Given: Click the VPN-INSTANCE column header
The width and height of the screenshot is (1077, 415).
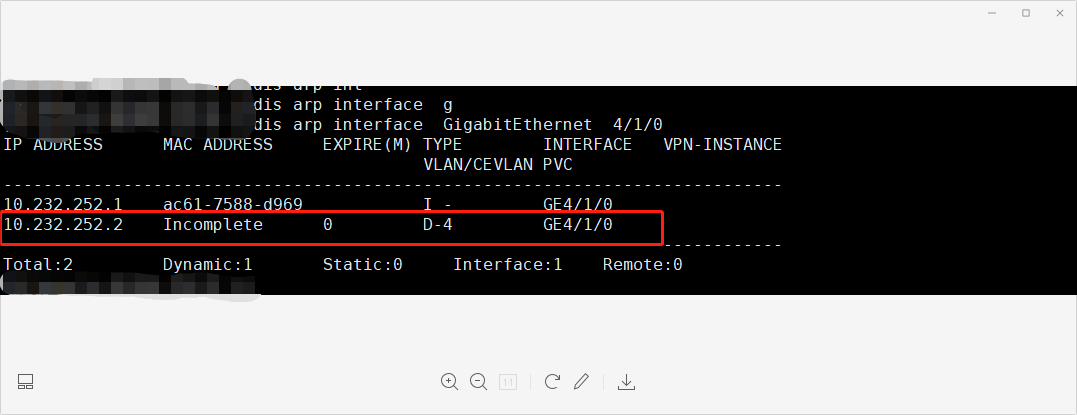Looking at the screenshot, I should (x=722, y=145).
